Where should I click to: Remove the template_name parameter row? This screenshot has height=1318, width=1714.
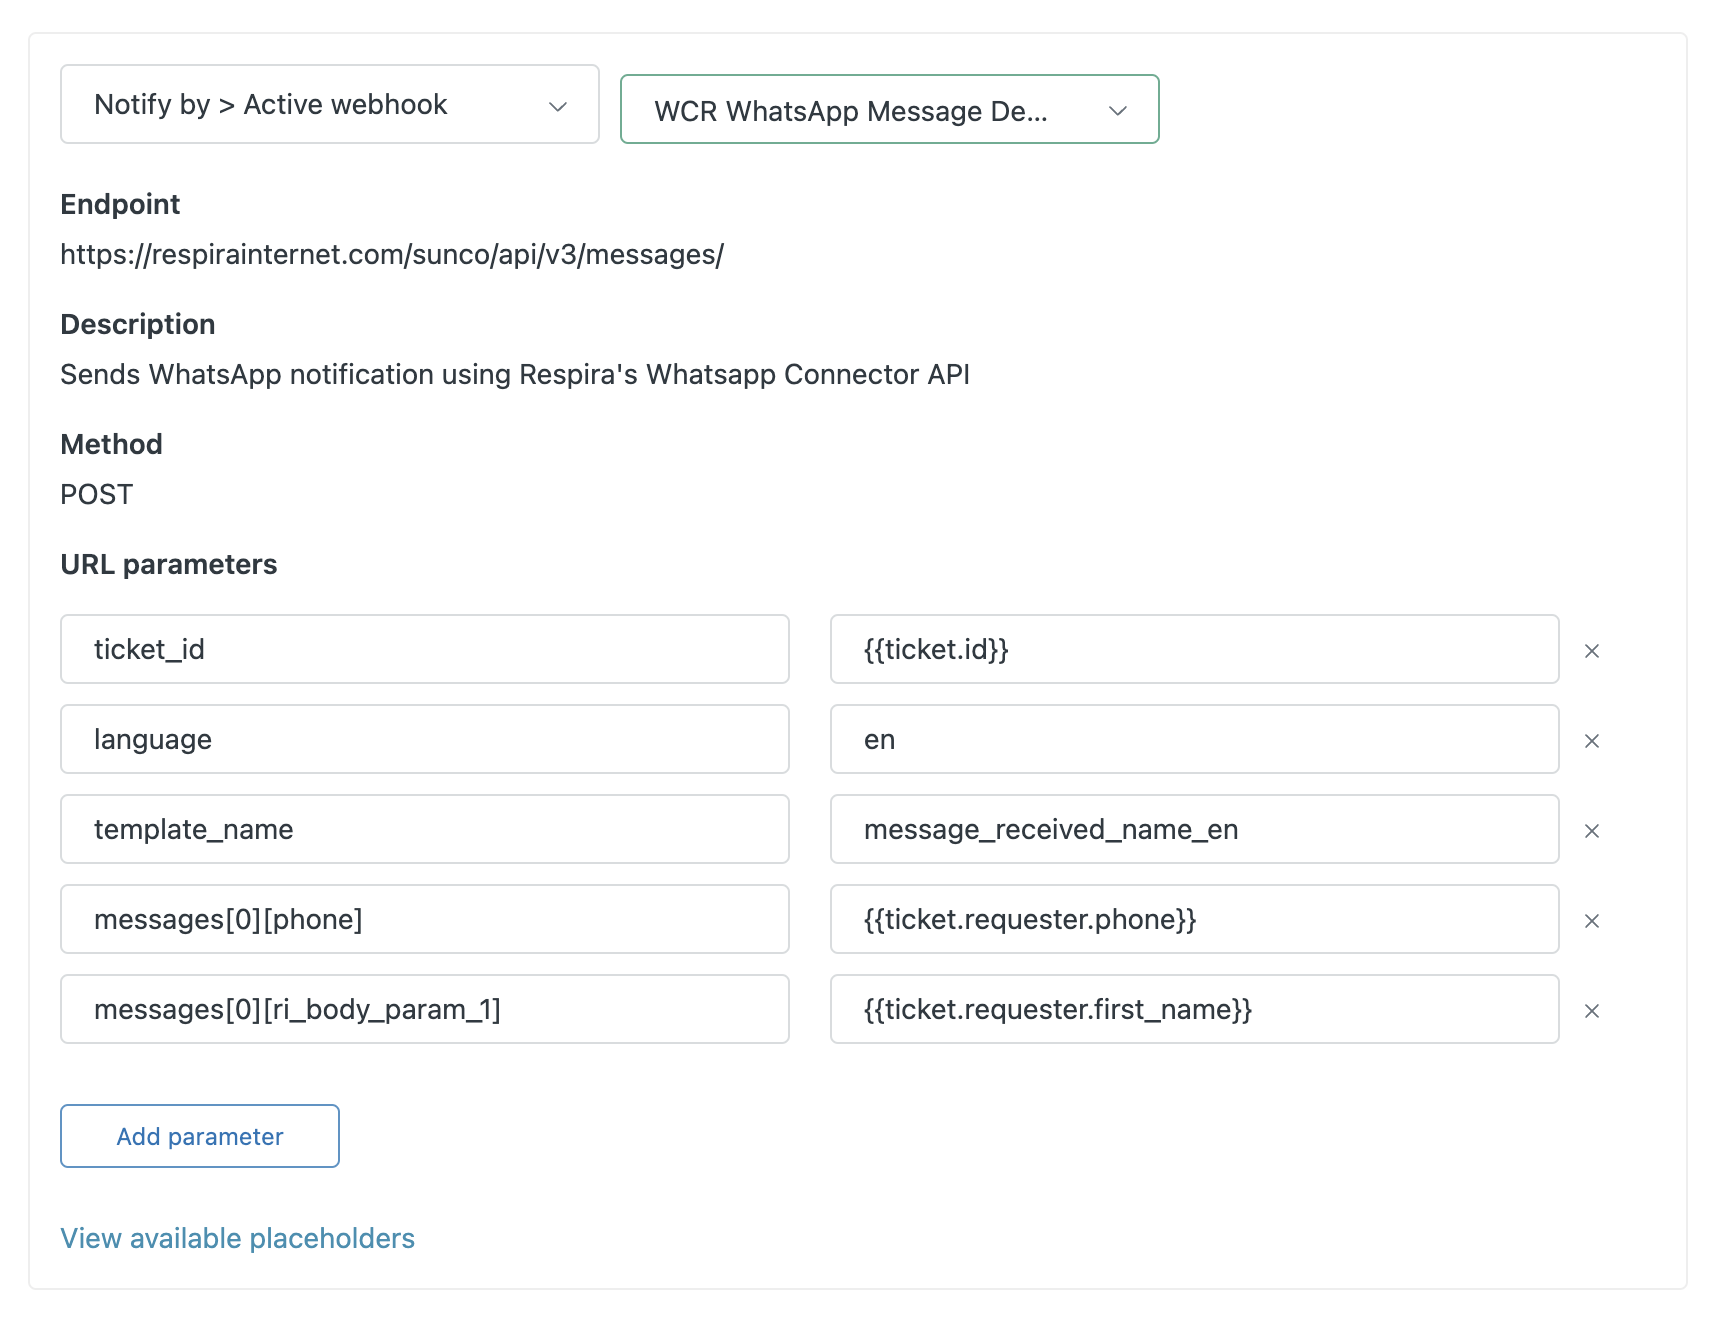pyautogui.click(x=1592, y=831)
